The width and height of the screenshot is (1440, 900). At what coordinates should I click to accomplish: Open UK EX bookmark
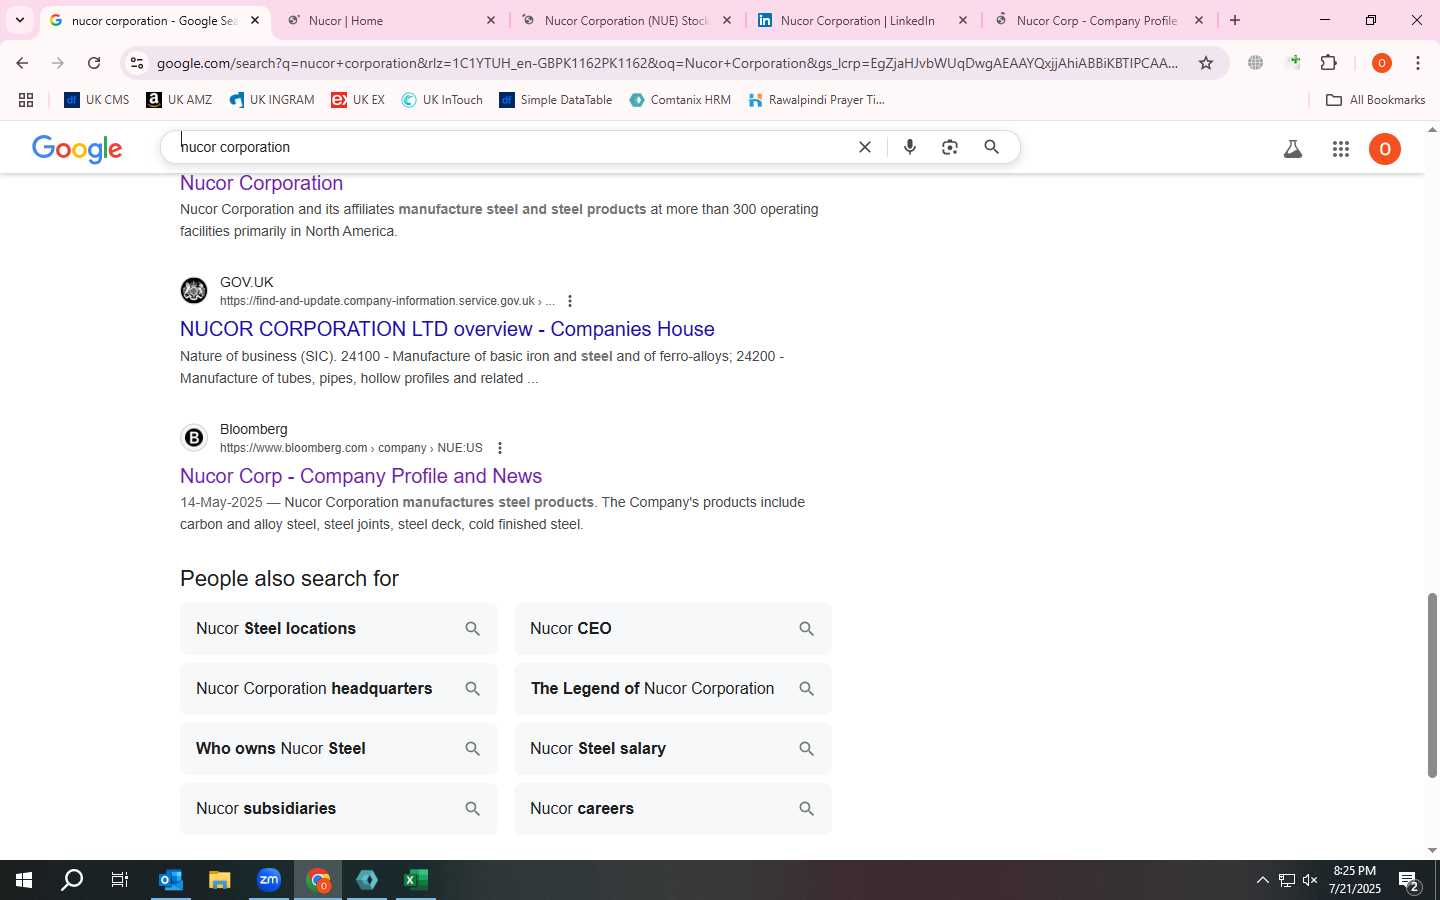358,100
